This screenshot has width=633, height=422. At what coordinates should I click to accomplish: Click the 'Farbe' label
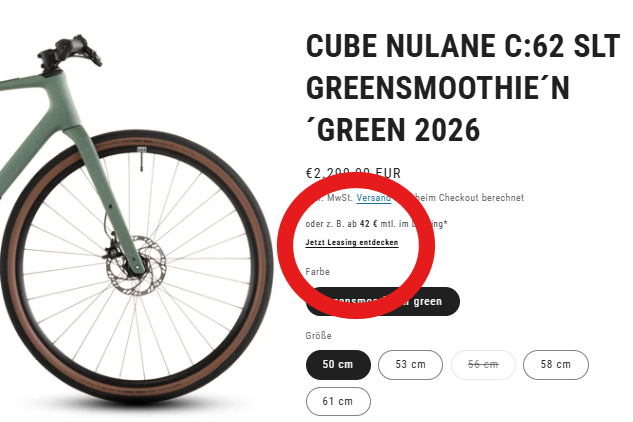click(x=317, y=272)
